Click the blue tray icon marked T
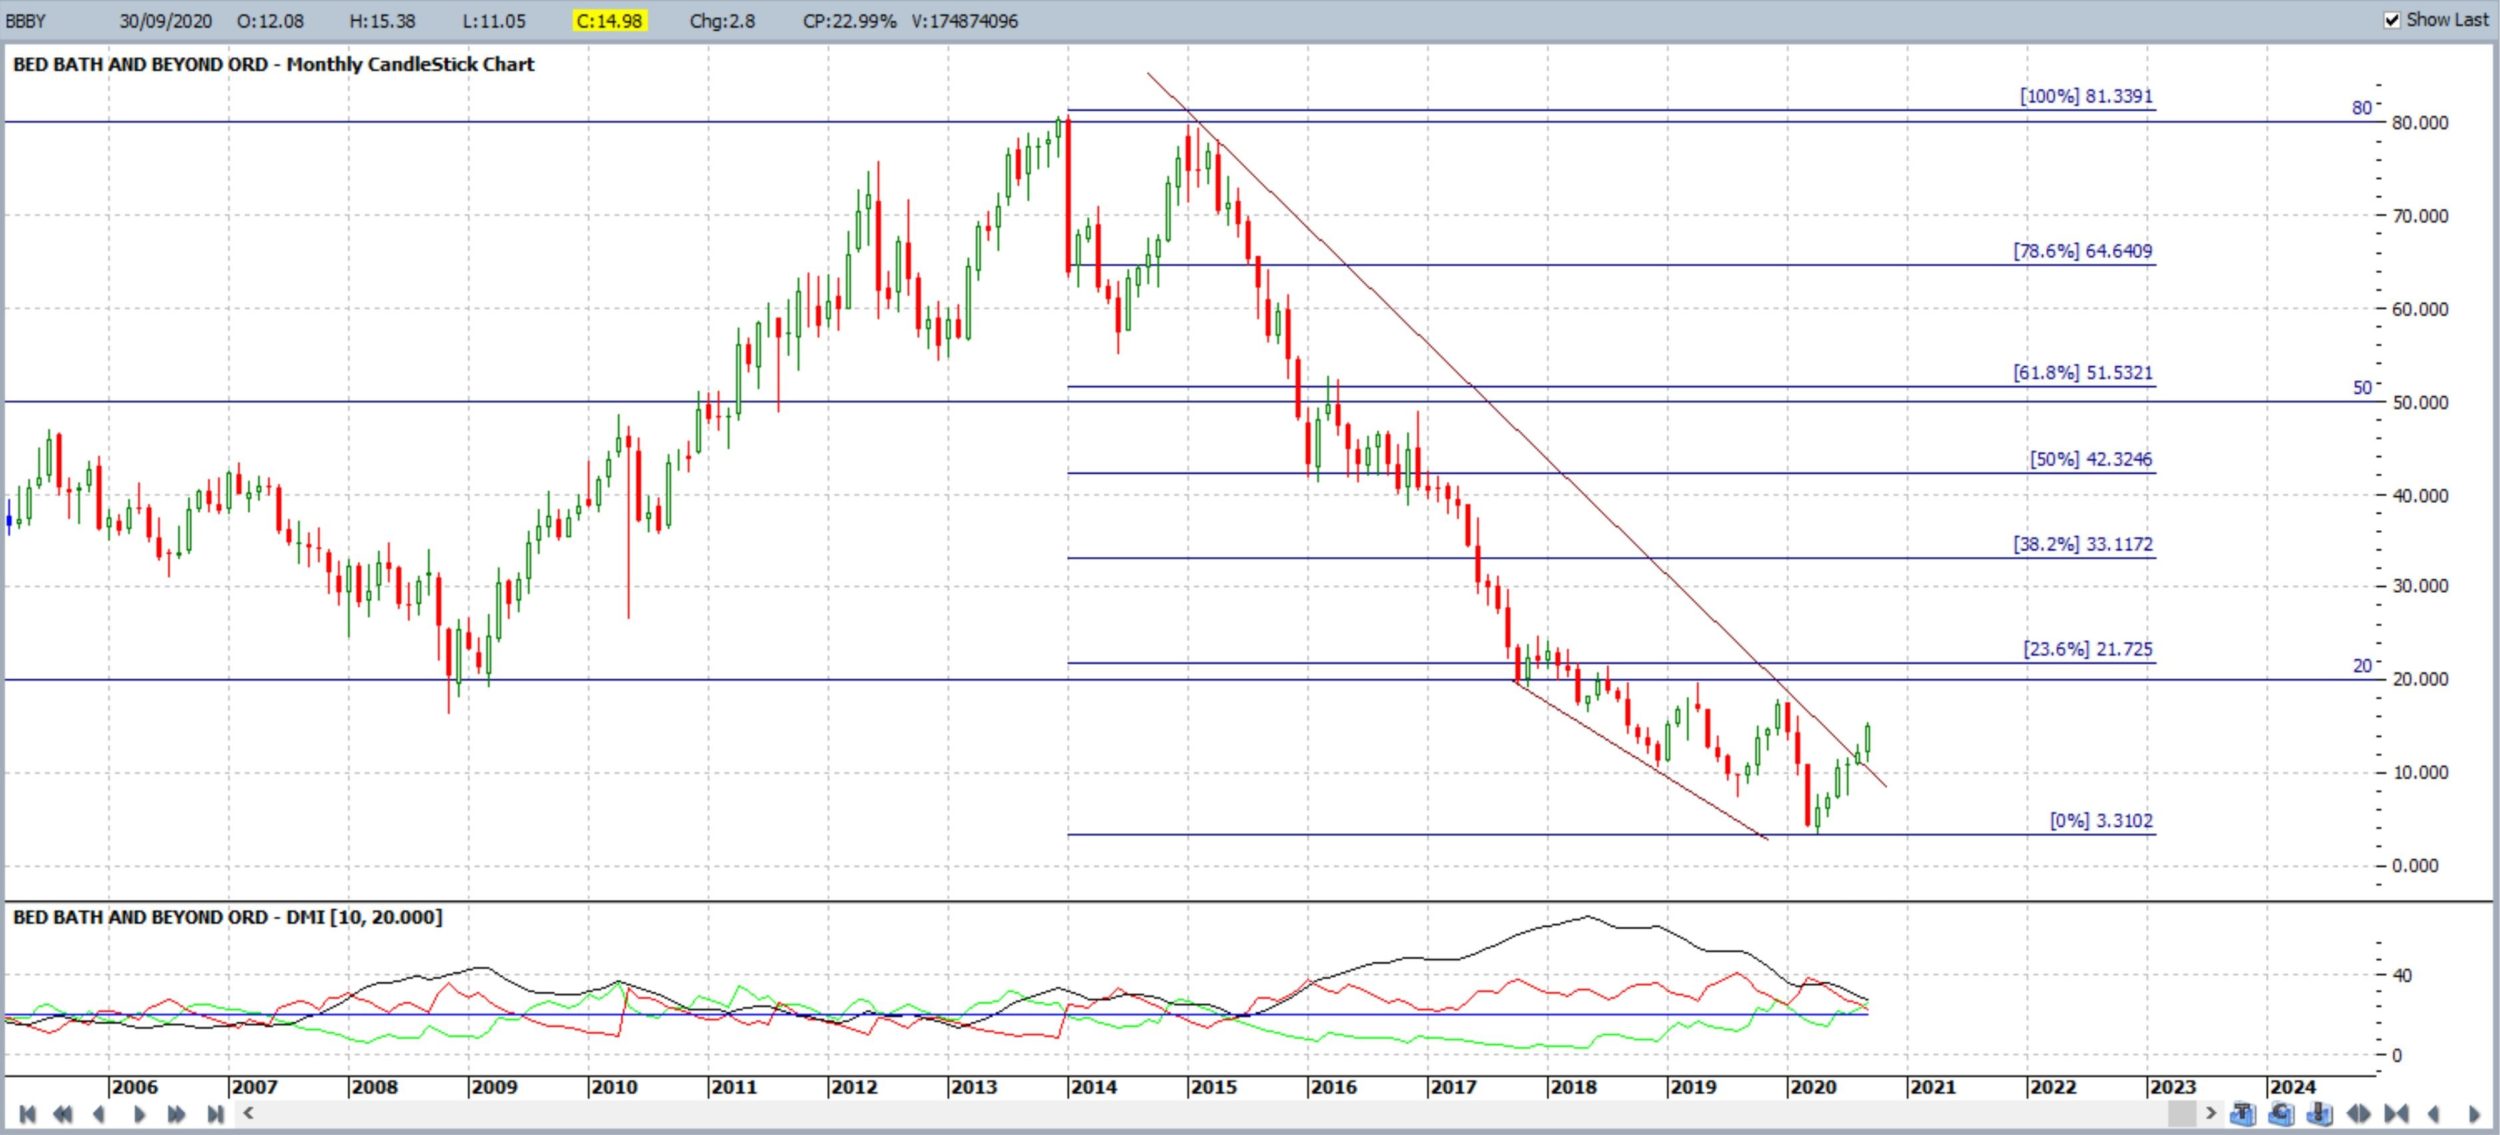This screenshot has height=1135, width=2500. tap(2243, 1114)
